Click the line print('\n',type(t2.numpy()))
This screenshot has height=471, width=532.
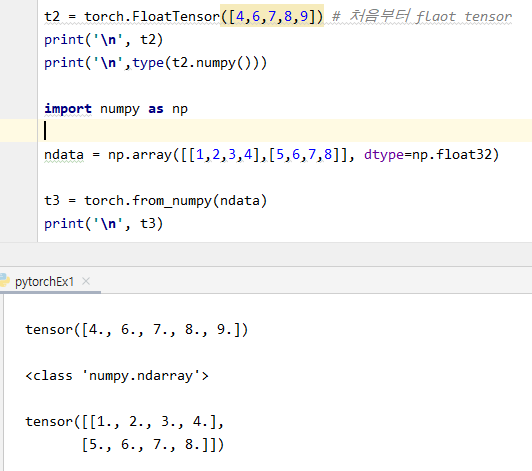[x=156, y=63]
